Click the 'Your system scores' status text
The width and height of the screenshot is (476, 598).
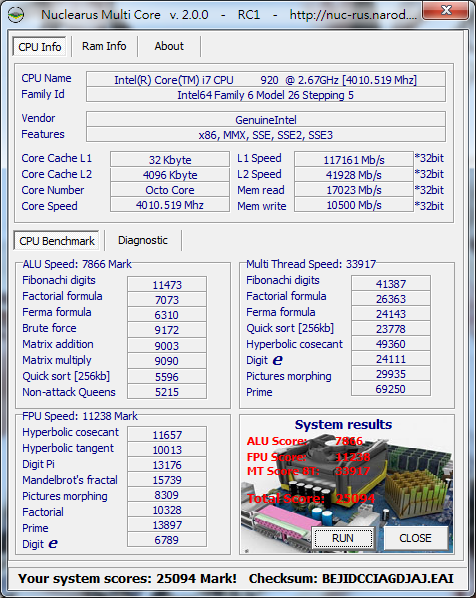pos(127,579)
